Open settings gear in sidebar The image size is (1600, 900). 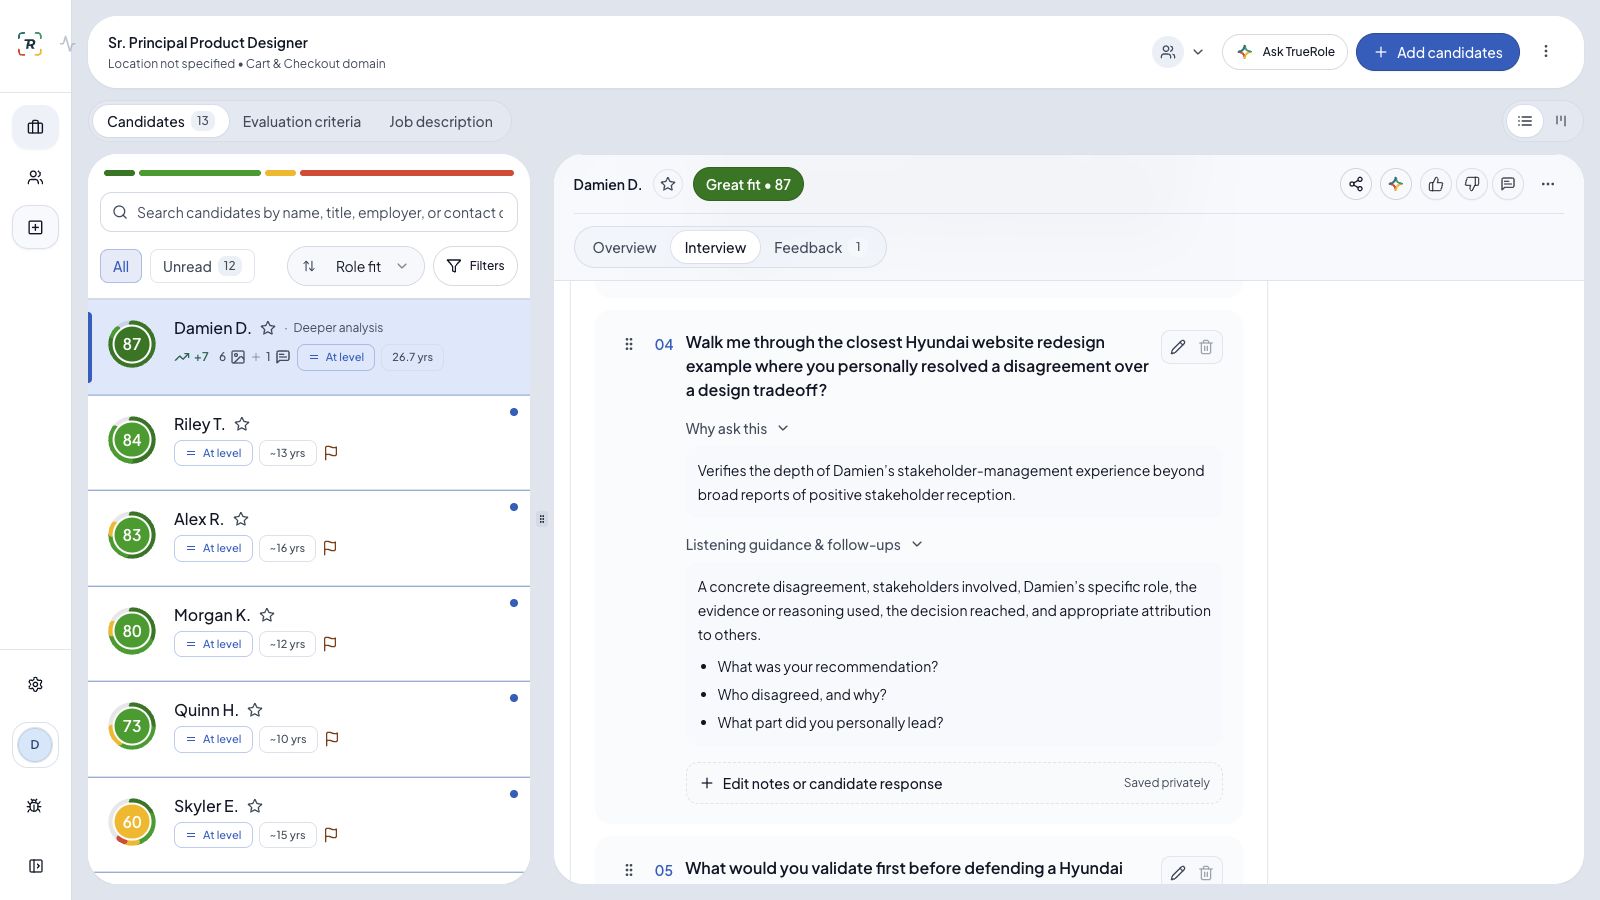pyautogui.click(x=35, y=684)
